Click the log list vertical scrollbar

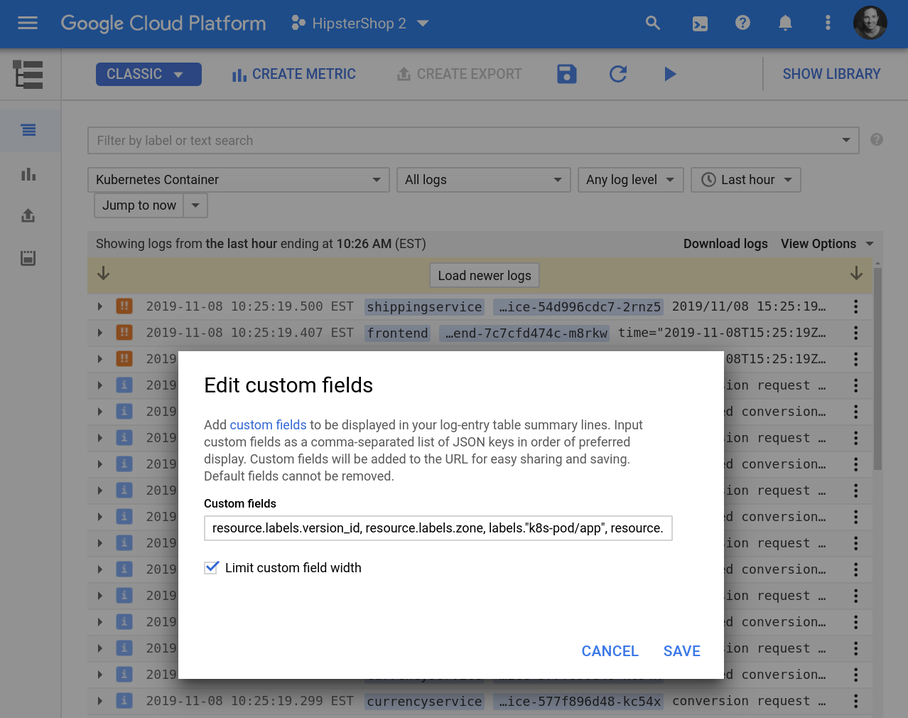[878, 368]
